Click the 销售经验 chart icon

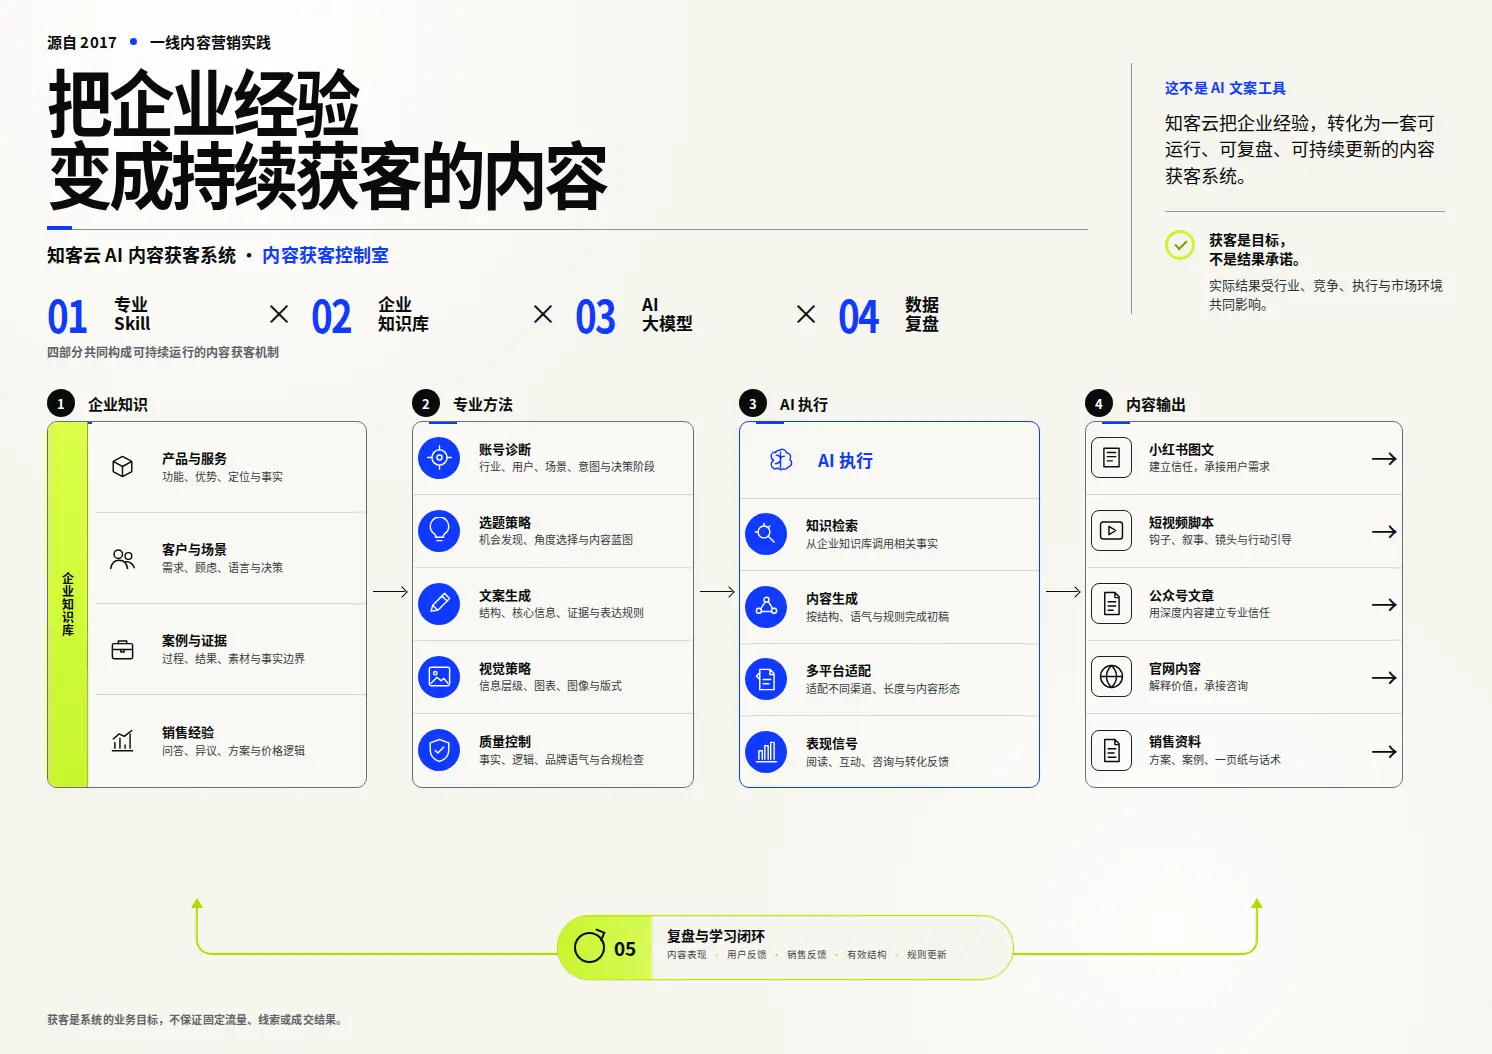[123, 741]
